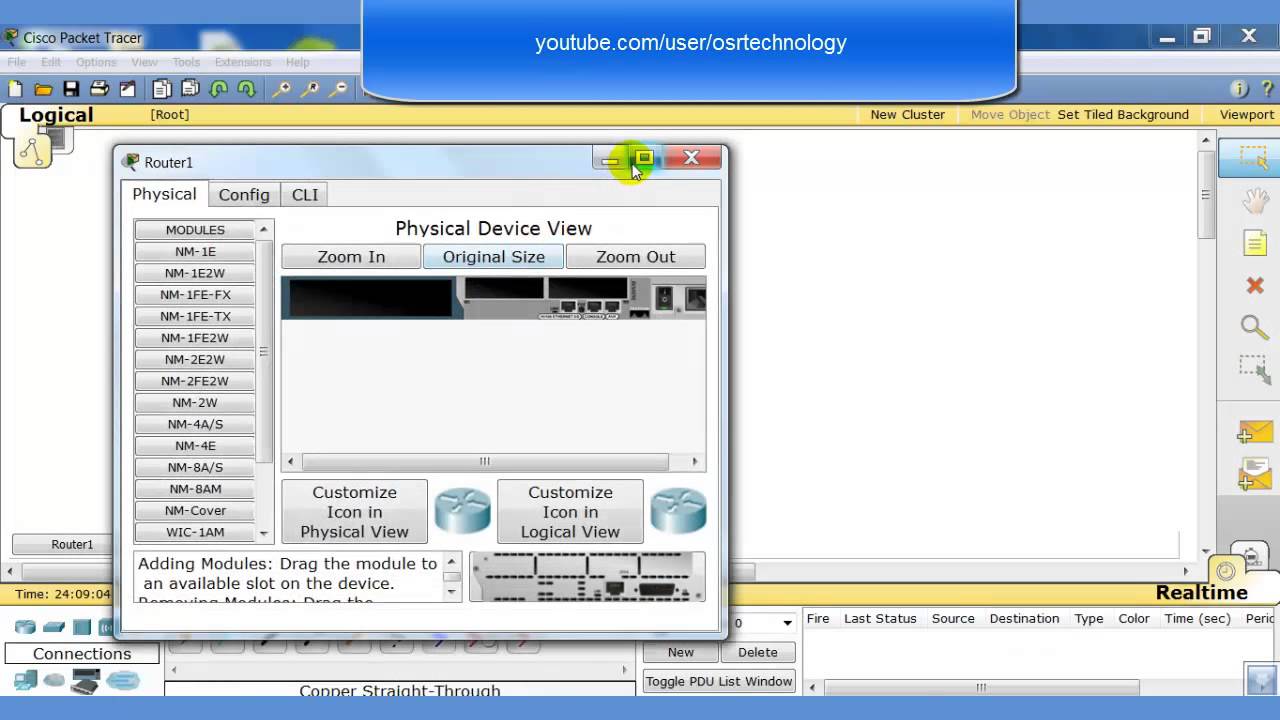Choose the Move Layout hand tool
Screen dimensions: 1280x720
pyautogui.click(x=1255, y=200)
